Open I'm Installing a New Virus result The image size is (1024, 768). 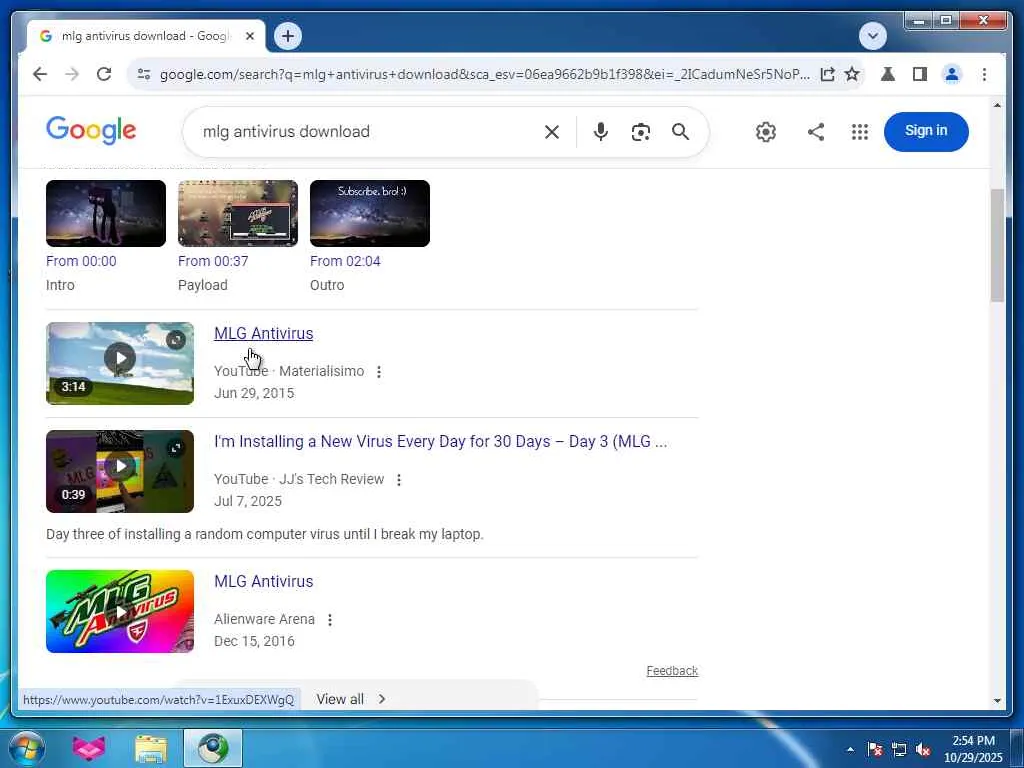441,441
